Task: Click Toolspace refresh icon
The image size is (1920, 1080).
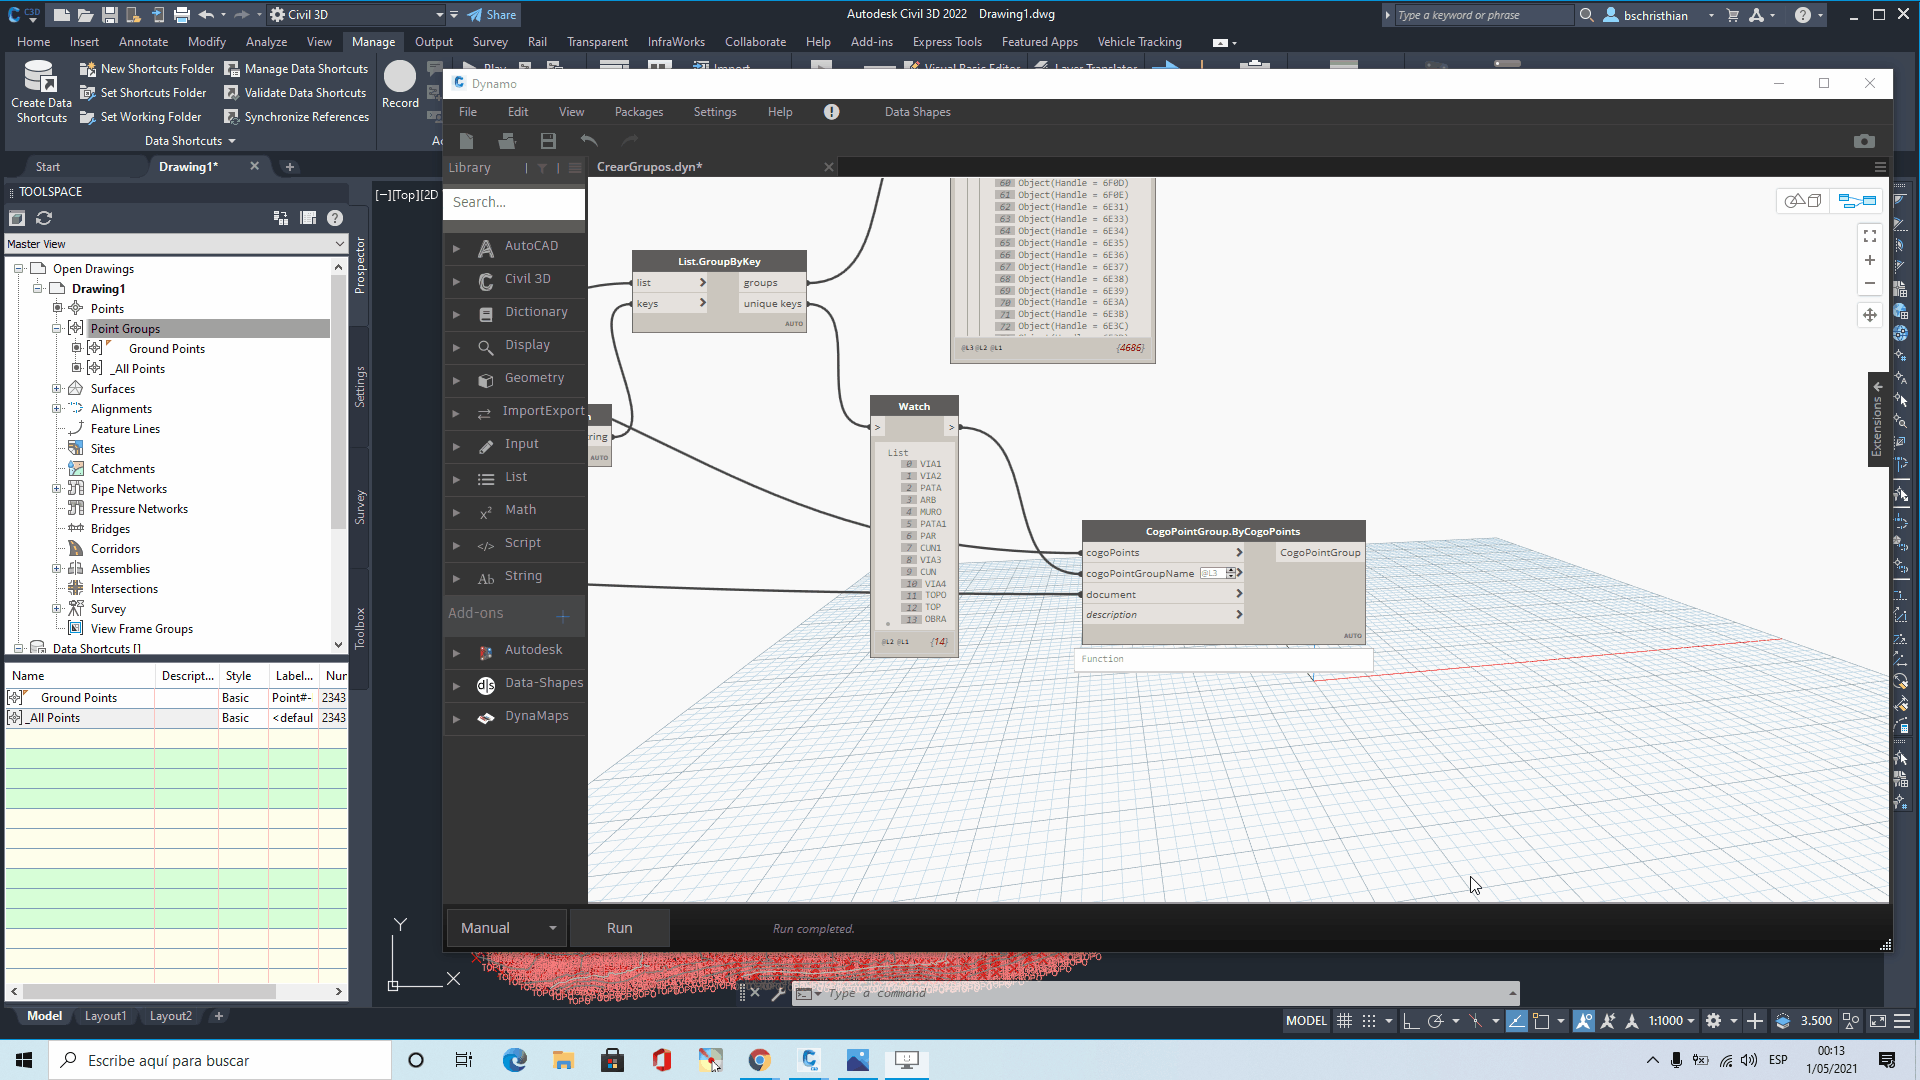Action: pyautogui.click(x=44, y=218)
